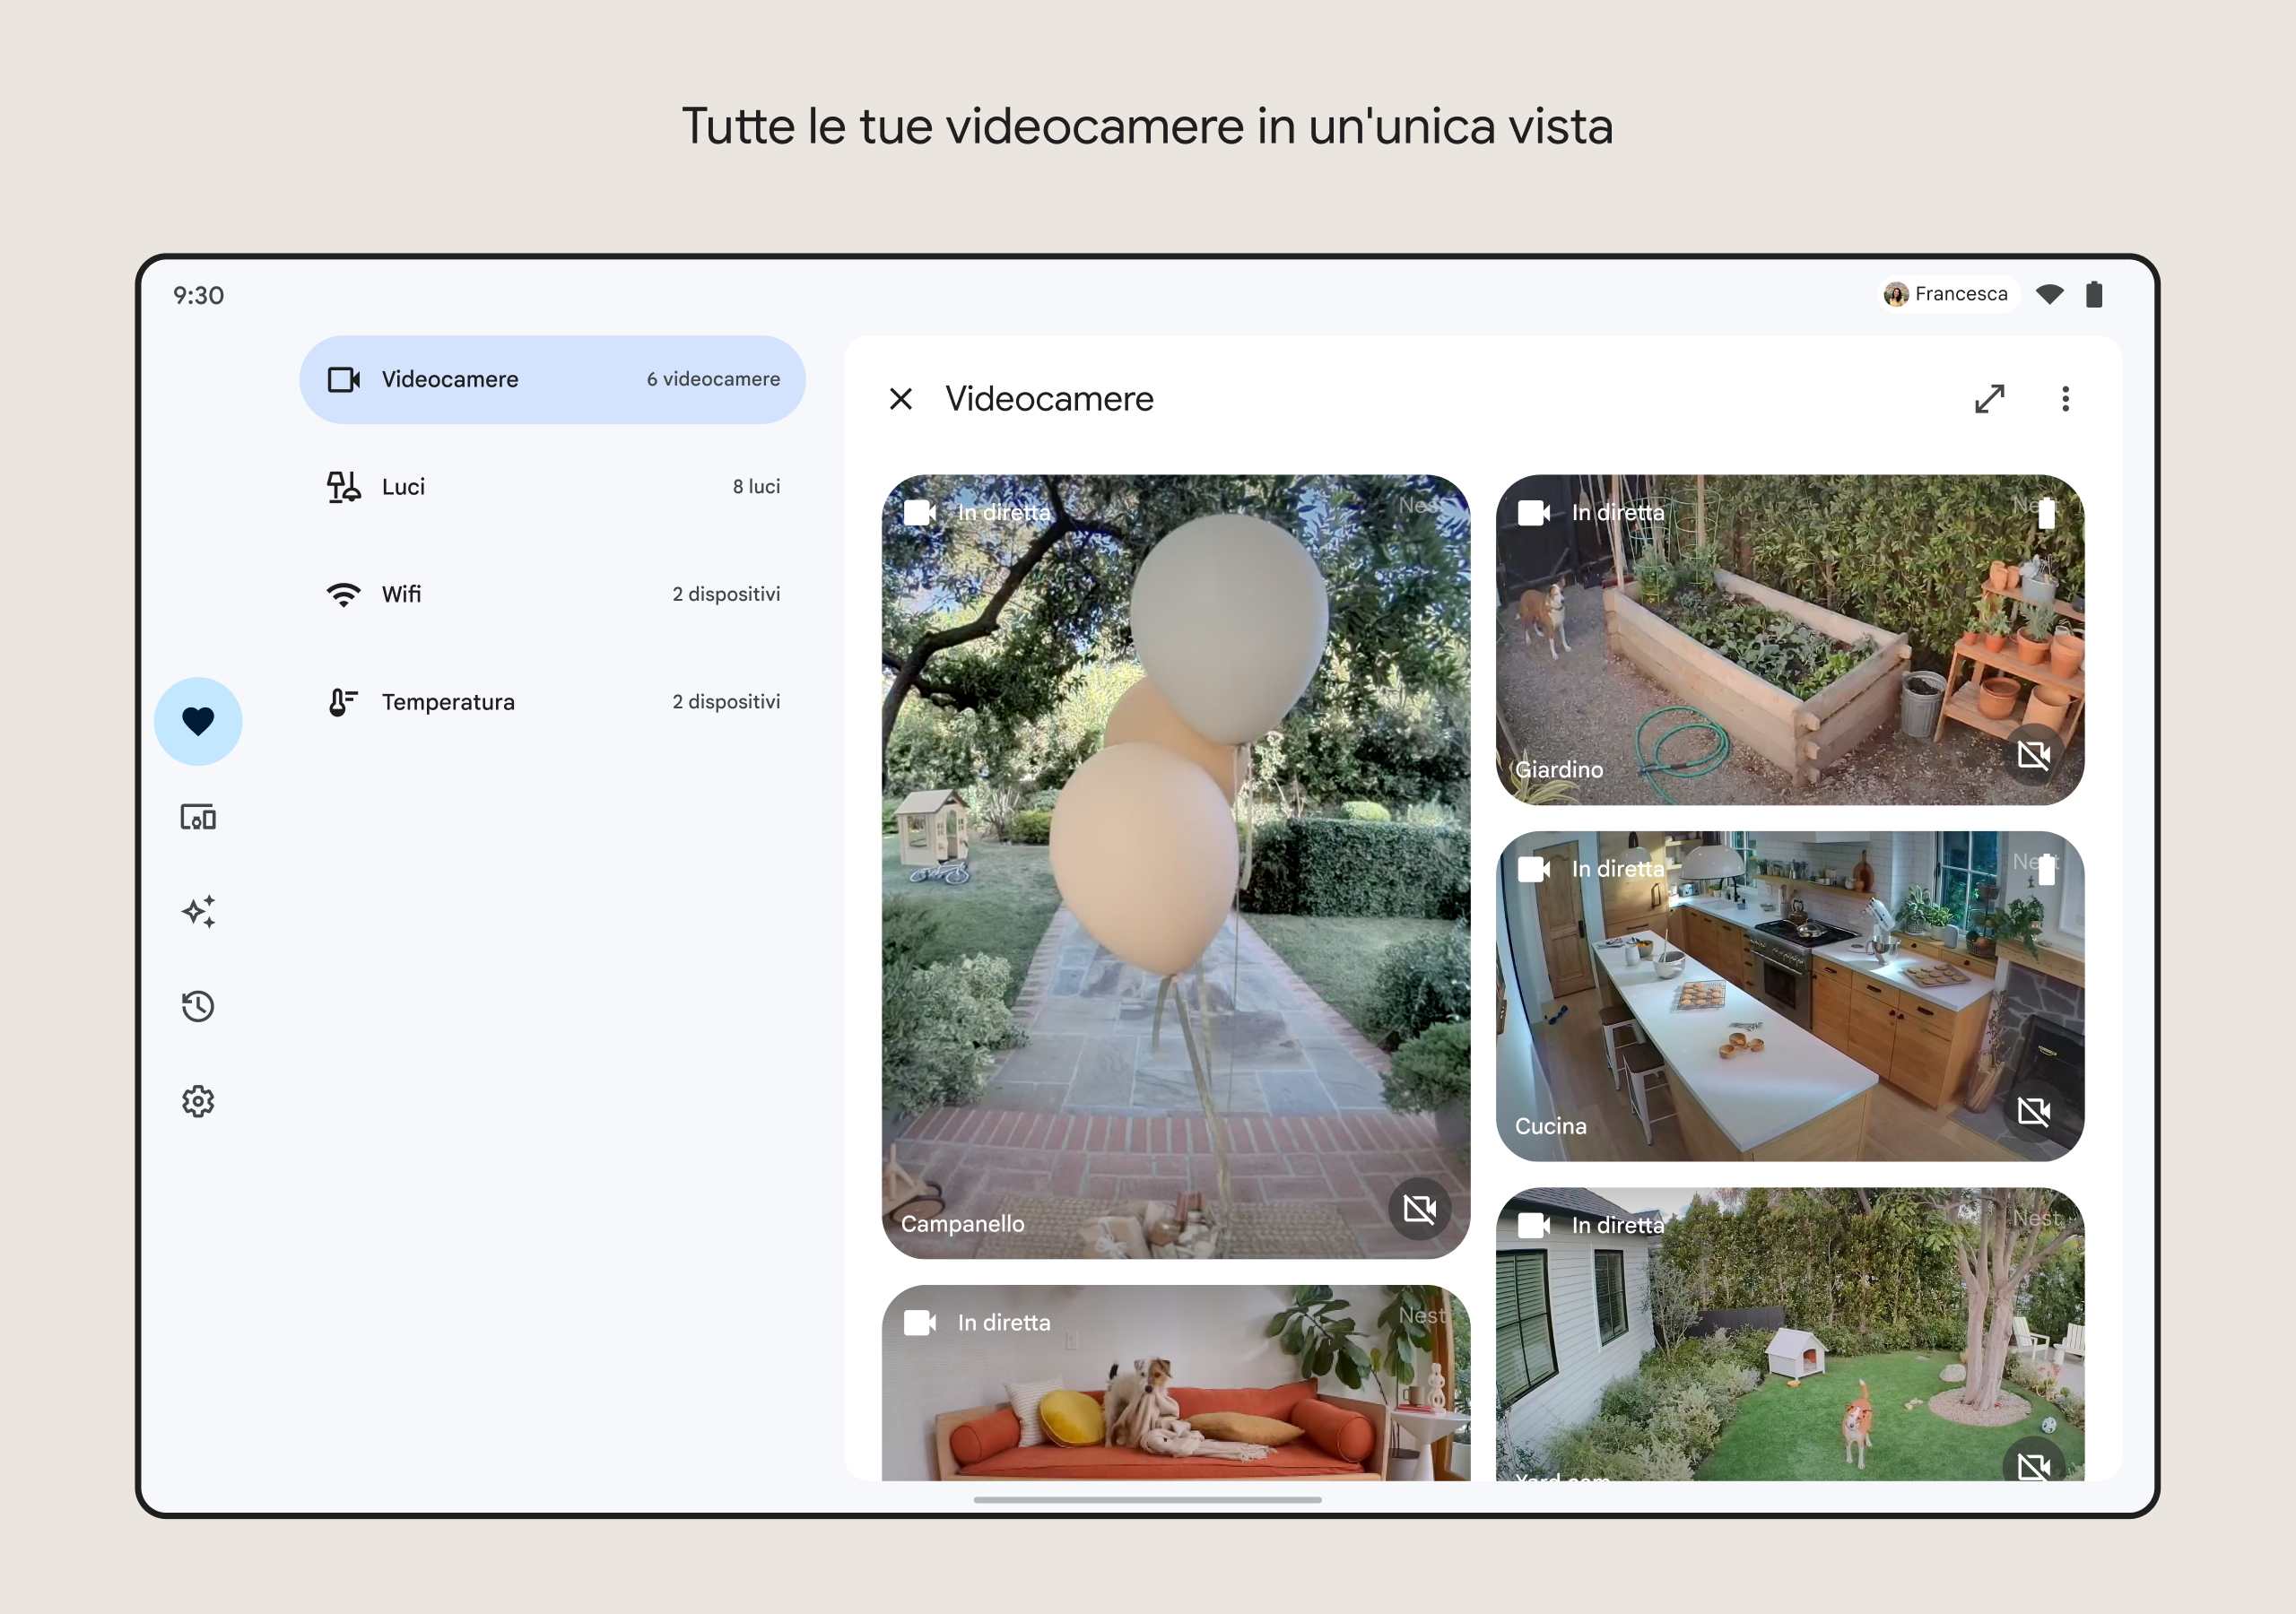Select the Luci category row
This screenshot has width=2296, height=1614.
552,487
